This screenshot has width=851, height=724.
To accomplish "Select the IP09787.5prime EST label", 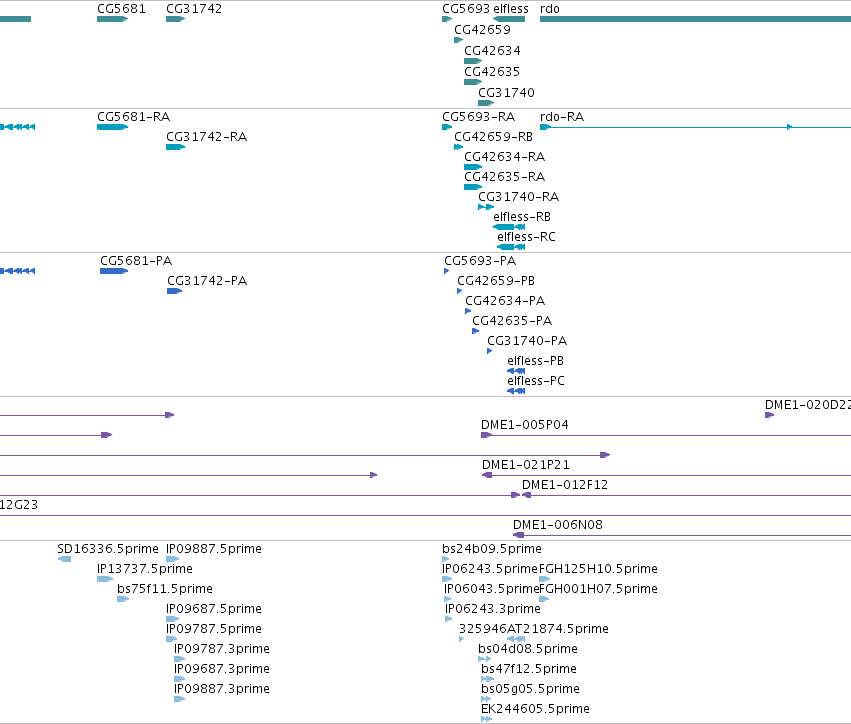I will (x=213, y=630).
